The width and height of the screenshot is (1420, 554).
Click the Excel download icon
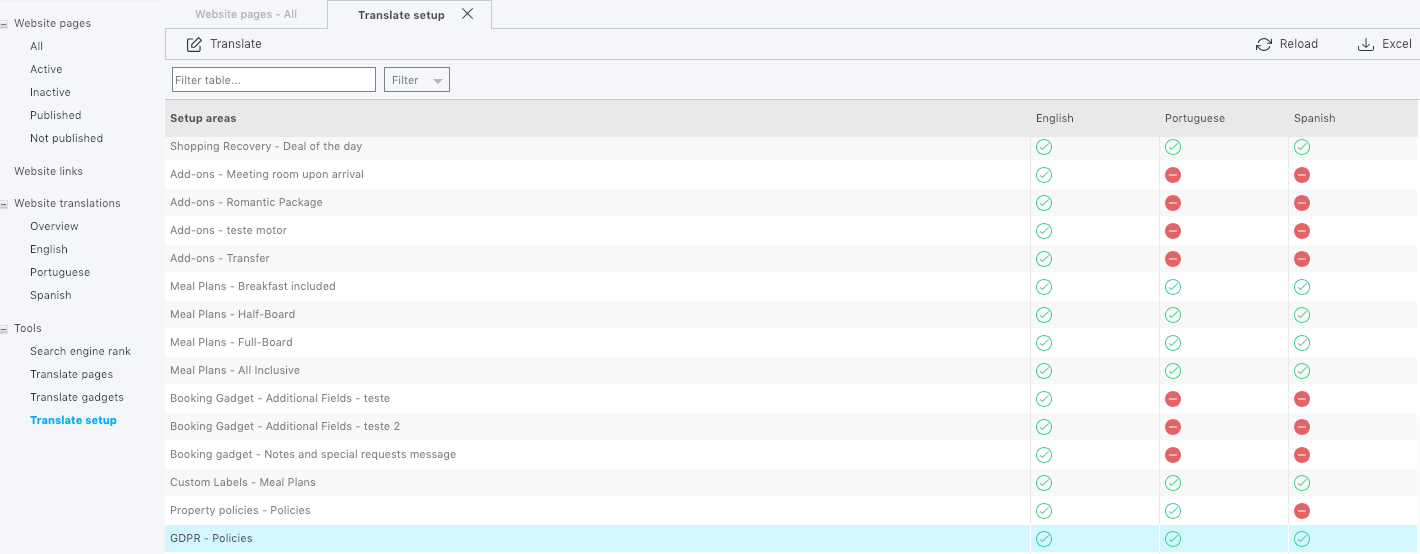click(x=1366, y=44)
